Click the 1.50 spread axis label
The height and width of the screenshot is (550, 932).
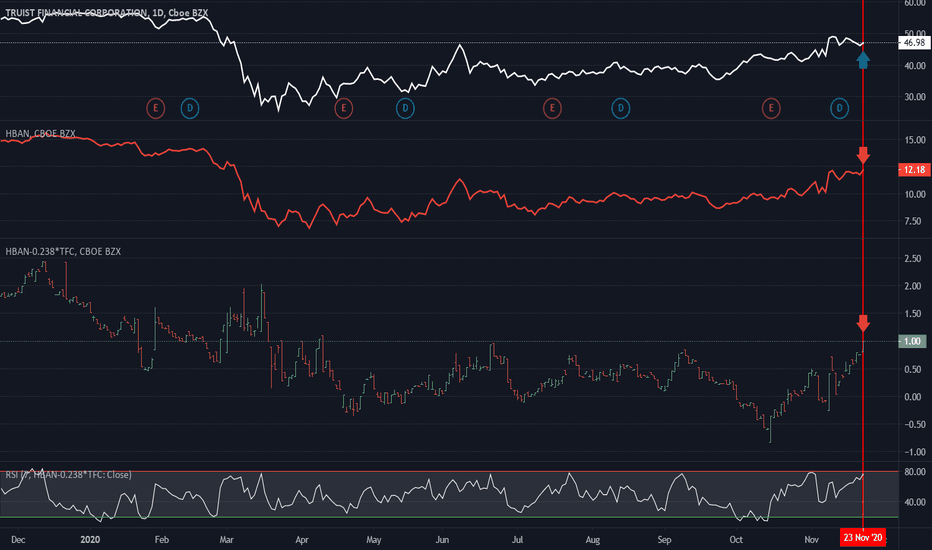912,314
